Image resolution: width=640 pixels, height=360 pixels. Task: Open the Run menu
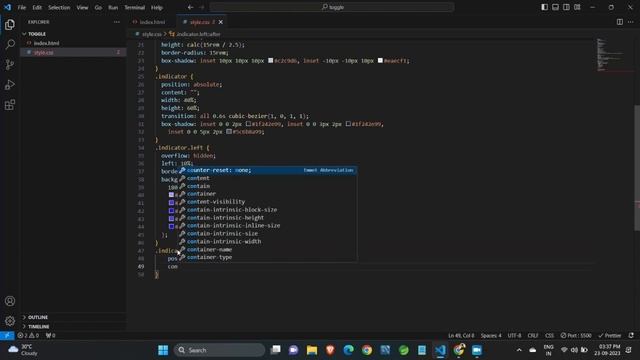[x=113, y=7]
